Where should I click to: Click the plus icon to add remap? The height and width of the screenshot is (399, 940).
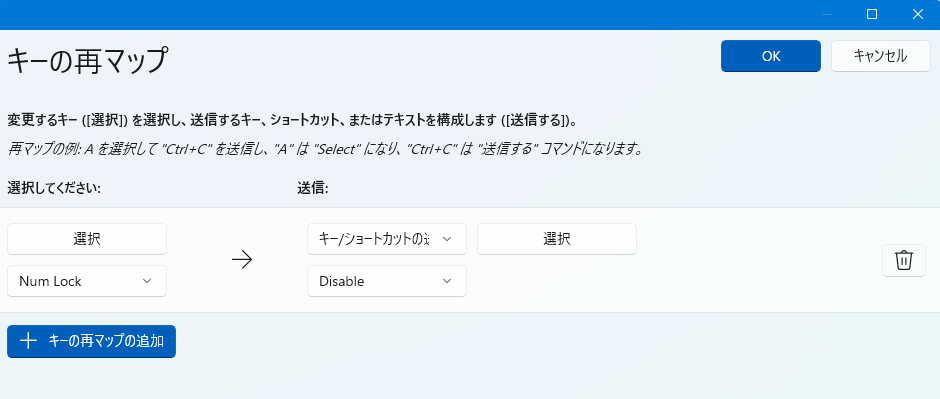[x=28, y=341]
